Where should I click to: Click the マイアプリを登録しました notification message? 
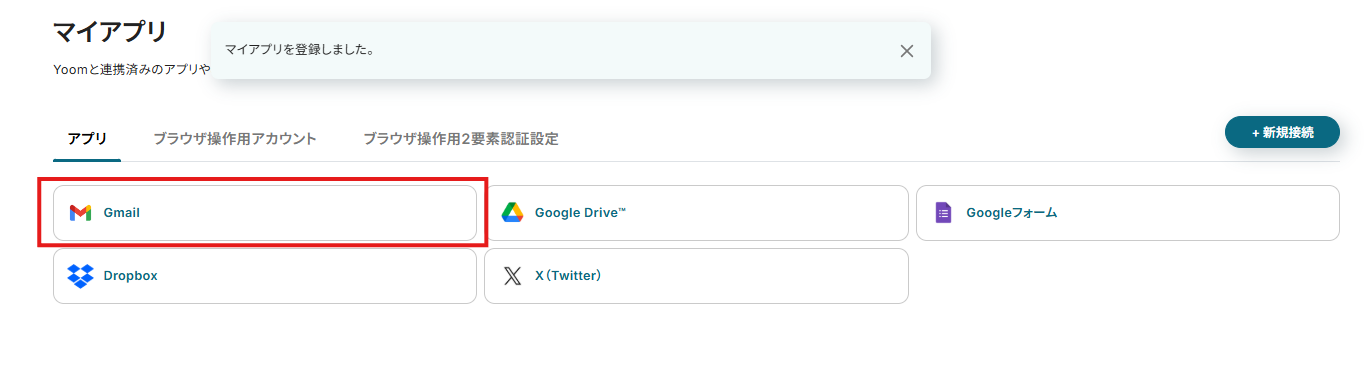pyautogui.click(x=300, y=49)
